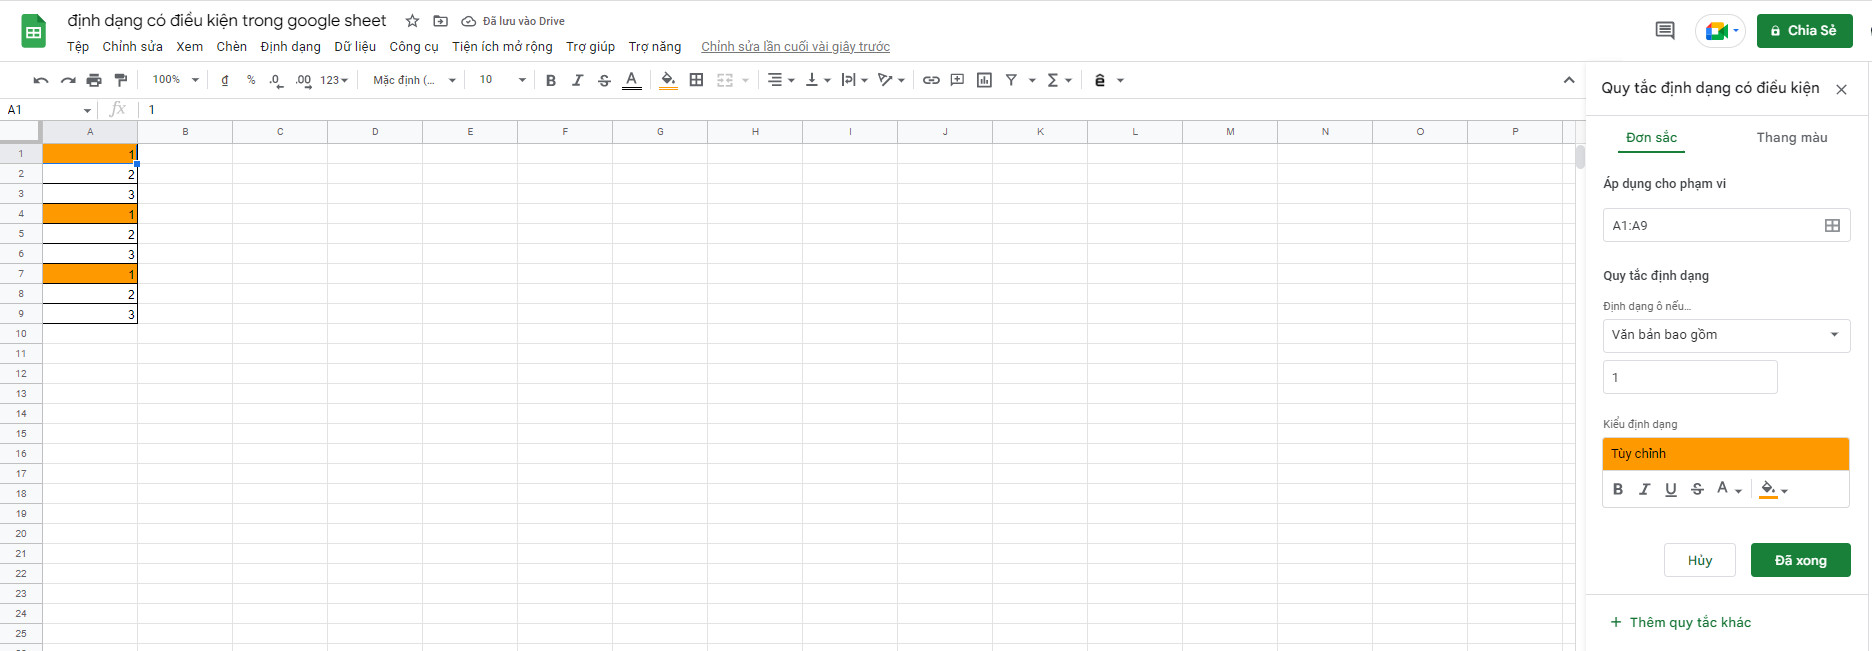
Task: Open horizontal align dropdown
Action: click(x=781, y=80)
